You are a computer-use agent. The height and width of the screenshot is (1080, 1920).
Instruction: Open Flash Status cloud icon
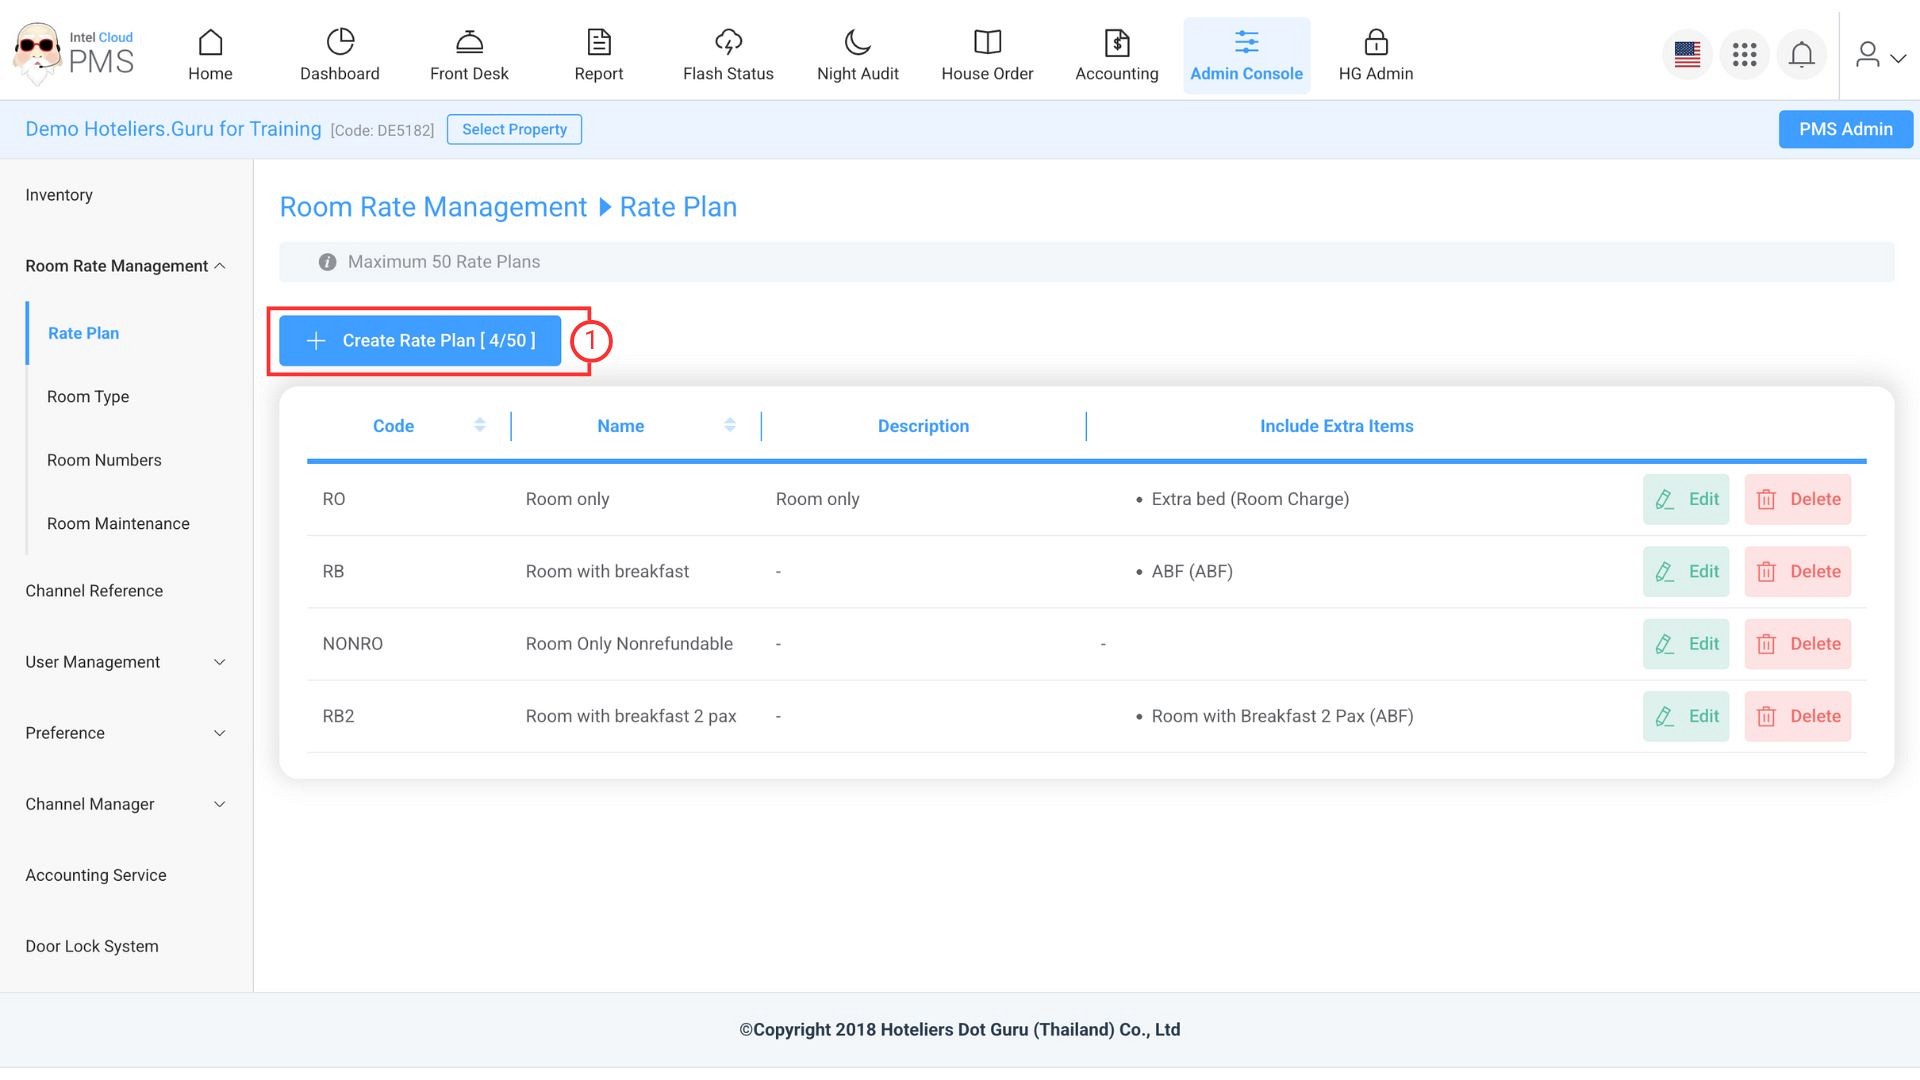[x=728, y=42]
